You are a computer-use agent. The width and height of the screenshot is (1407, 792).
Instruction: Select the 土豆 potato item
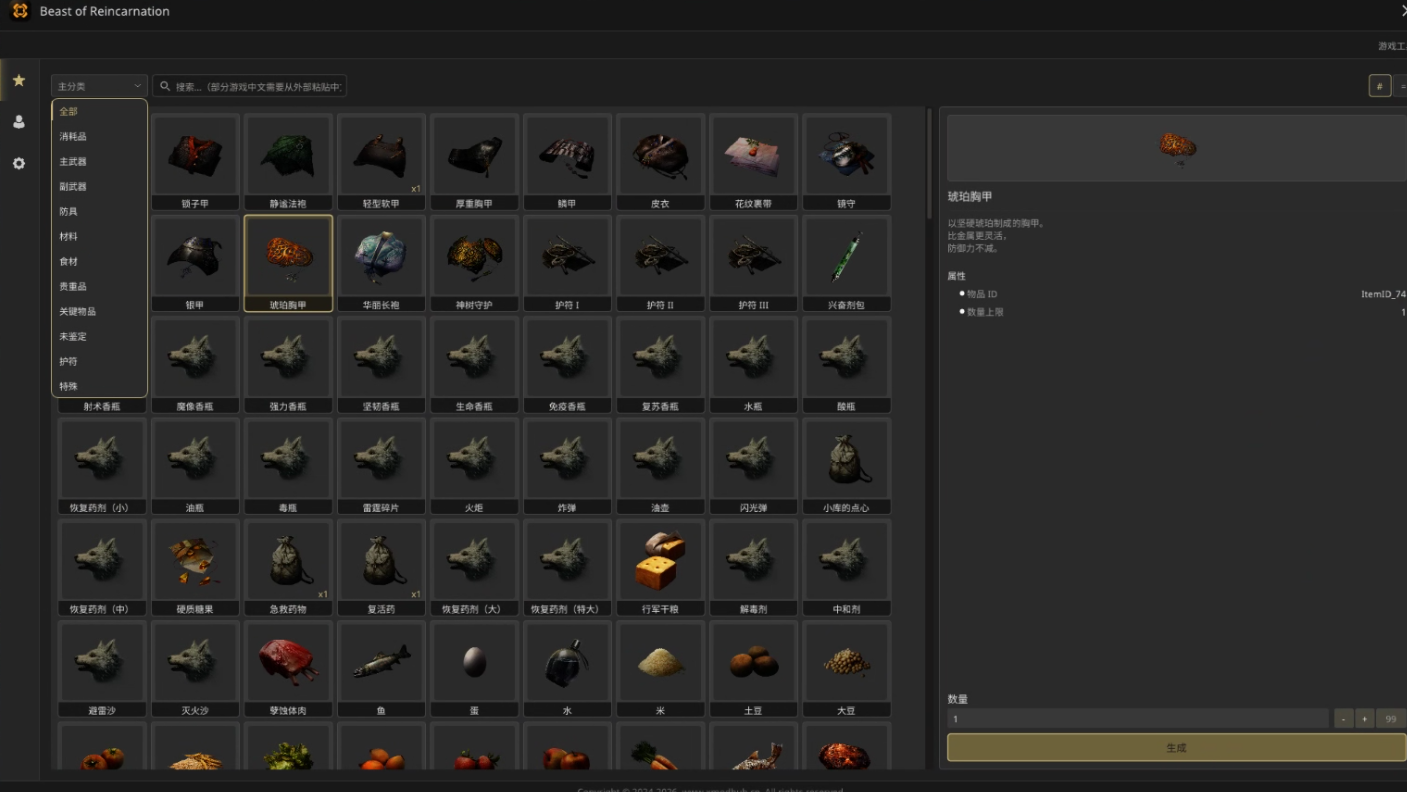tap(753, 669)
